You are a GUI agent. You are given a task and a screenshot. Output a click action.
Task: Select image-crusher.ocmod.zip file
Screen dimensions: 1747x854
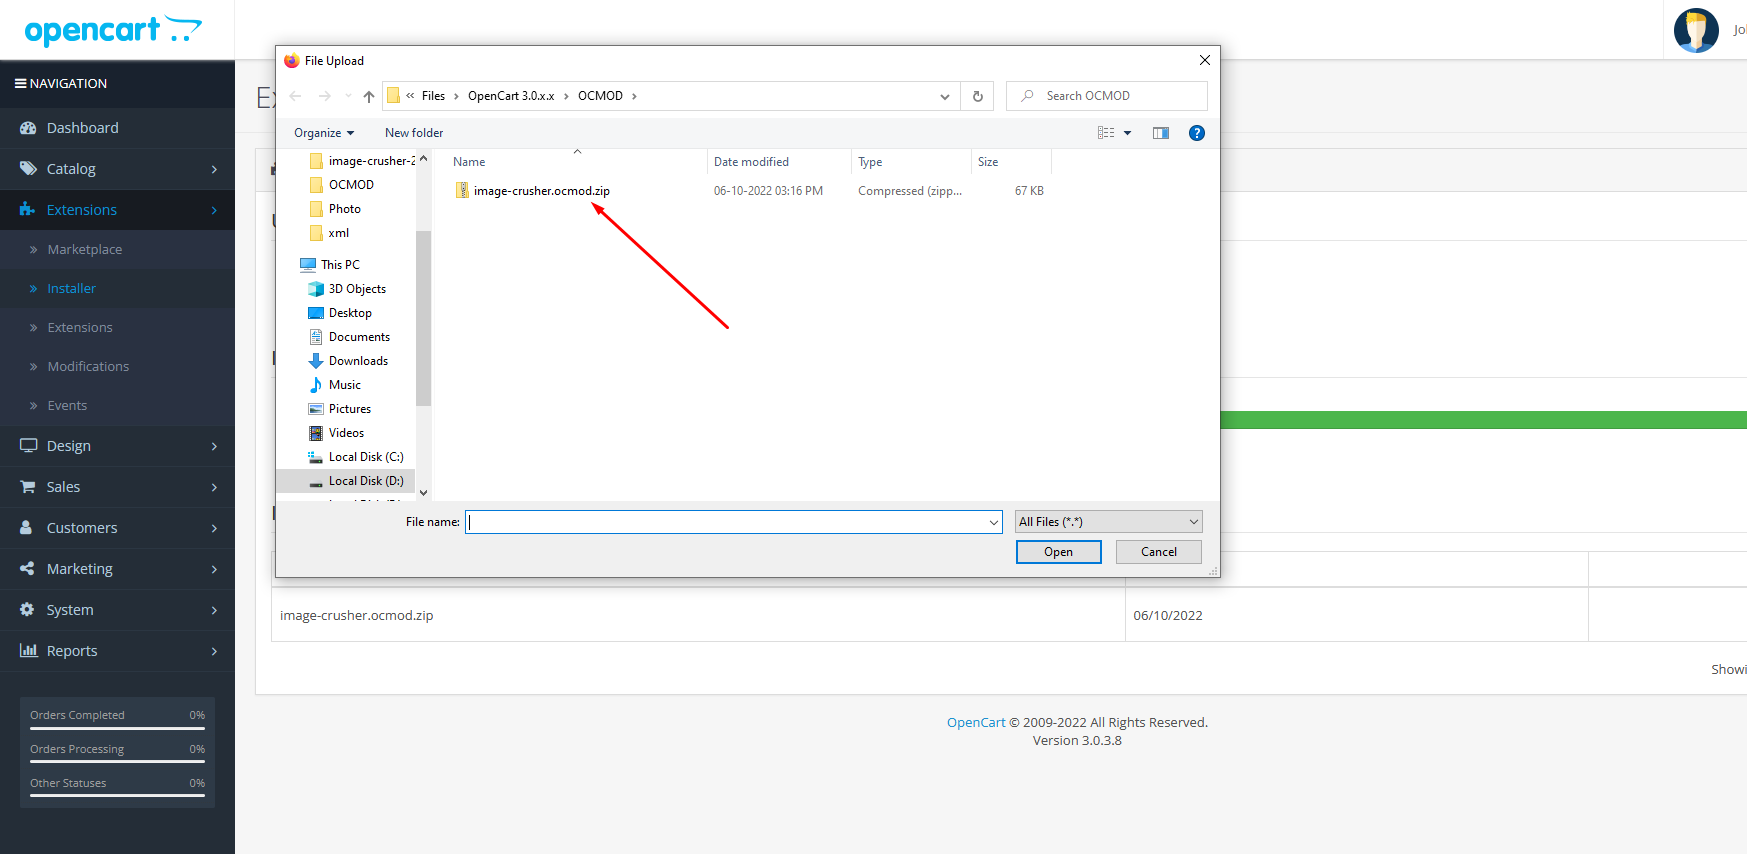click(541, 191)
